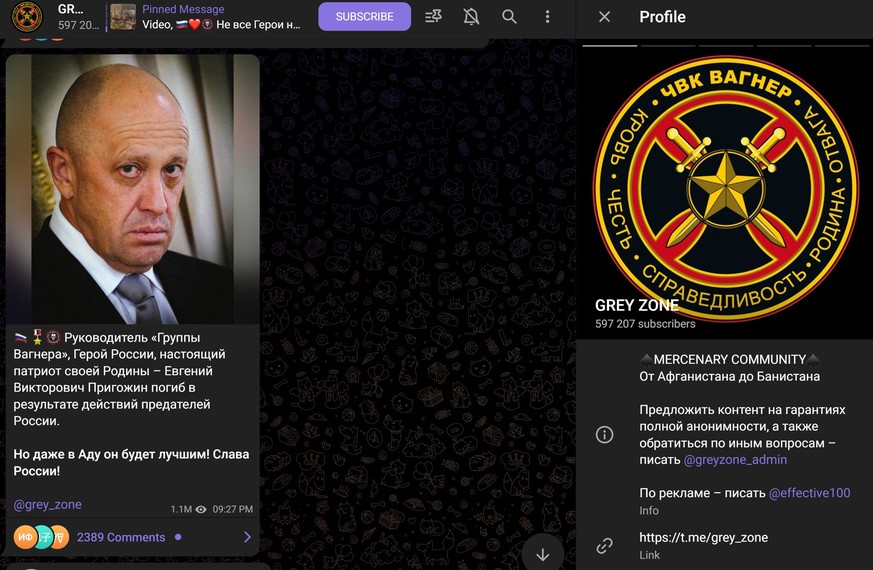Click the pinned message video thumbnail

[123, 17]
